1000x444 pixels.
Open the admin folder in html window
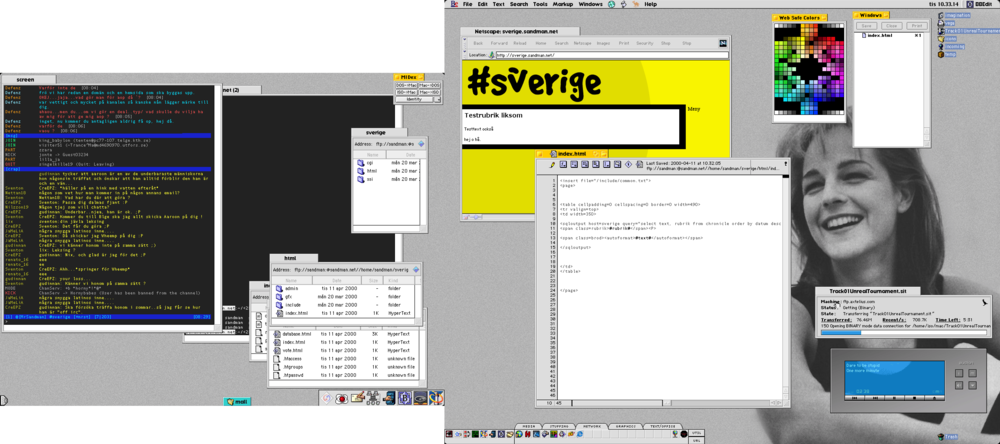(x=290, y=289)
